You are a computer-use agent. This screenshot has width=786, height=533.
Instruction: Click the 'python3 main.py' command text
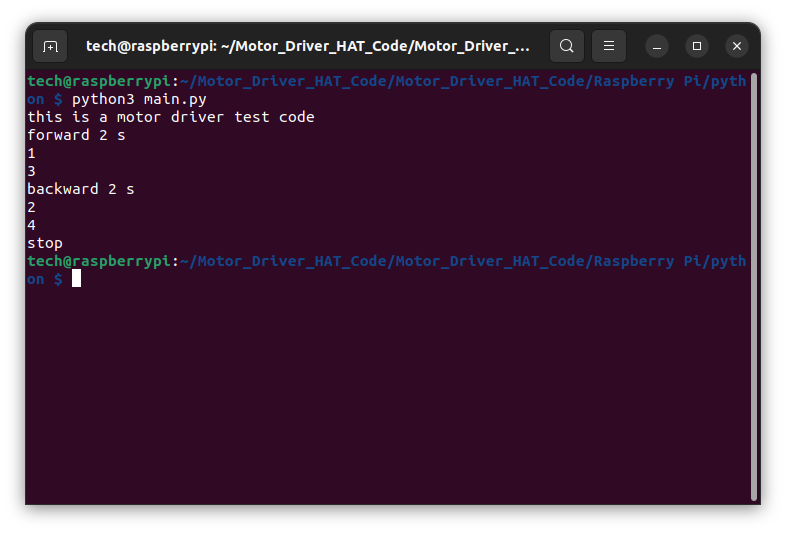pos(139,99)
